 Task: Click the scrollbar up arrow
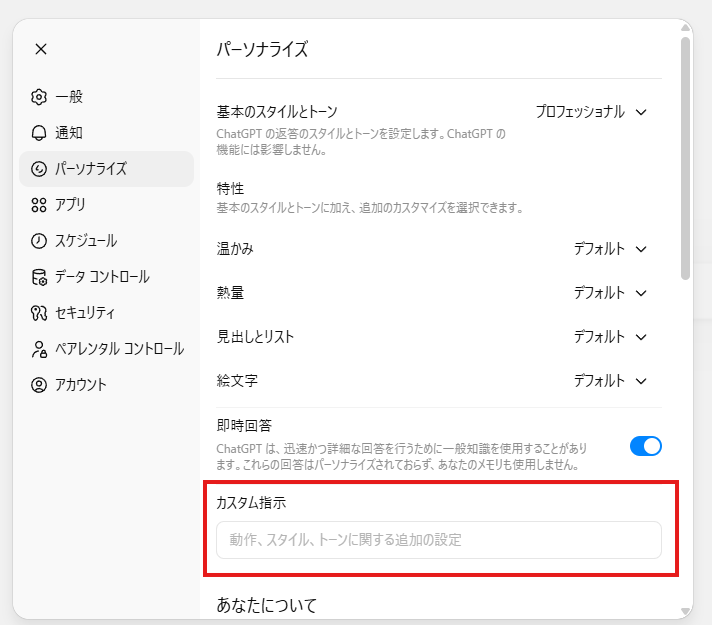686,28
